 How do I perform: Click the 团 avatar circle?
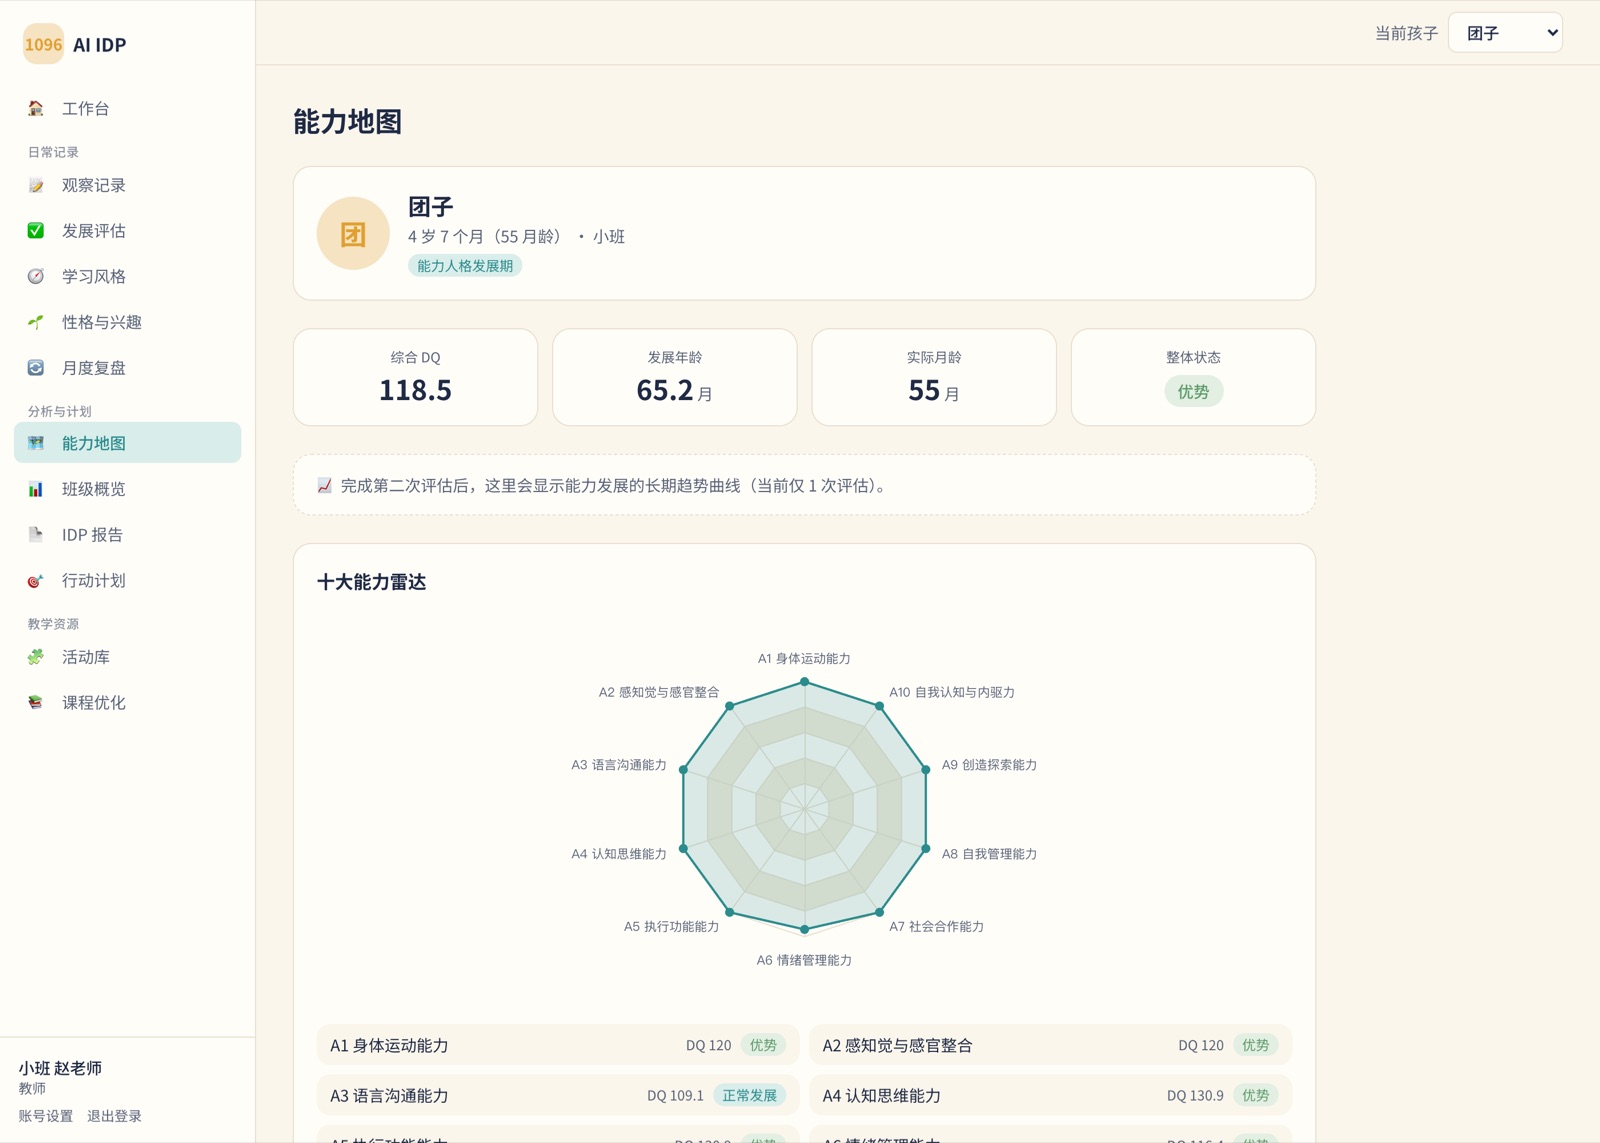353,233
